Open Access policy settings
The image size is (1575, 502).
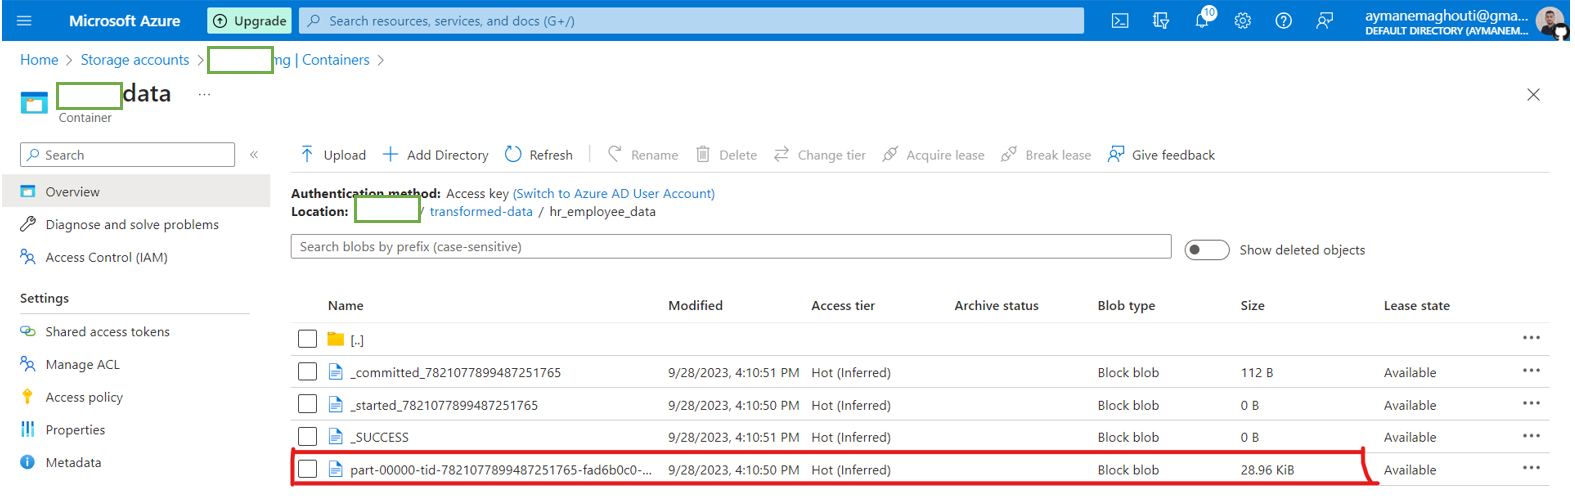pos(84,398)
